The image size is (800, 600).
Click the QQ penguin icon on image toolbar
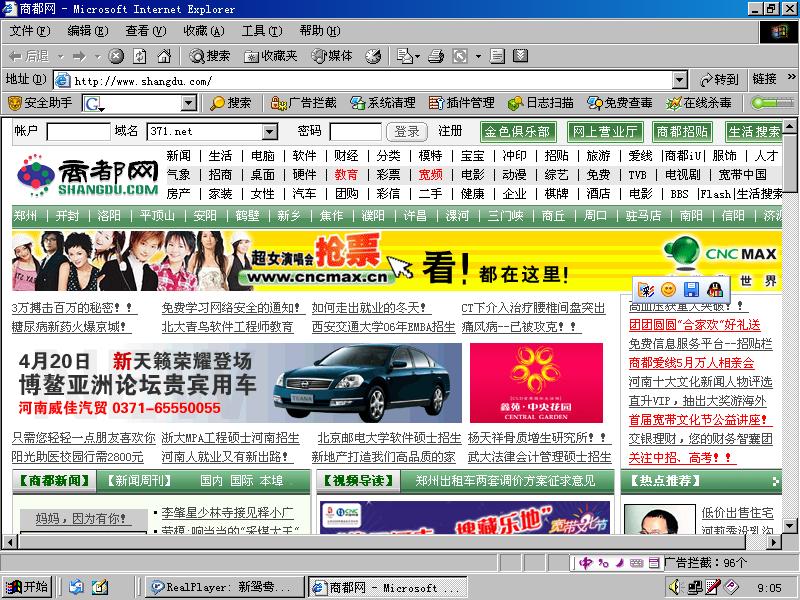[714, 290]
